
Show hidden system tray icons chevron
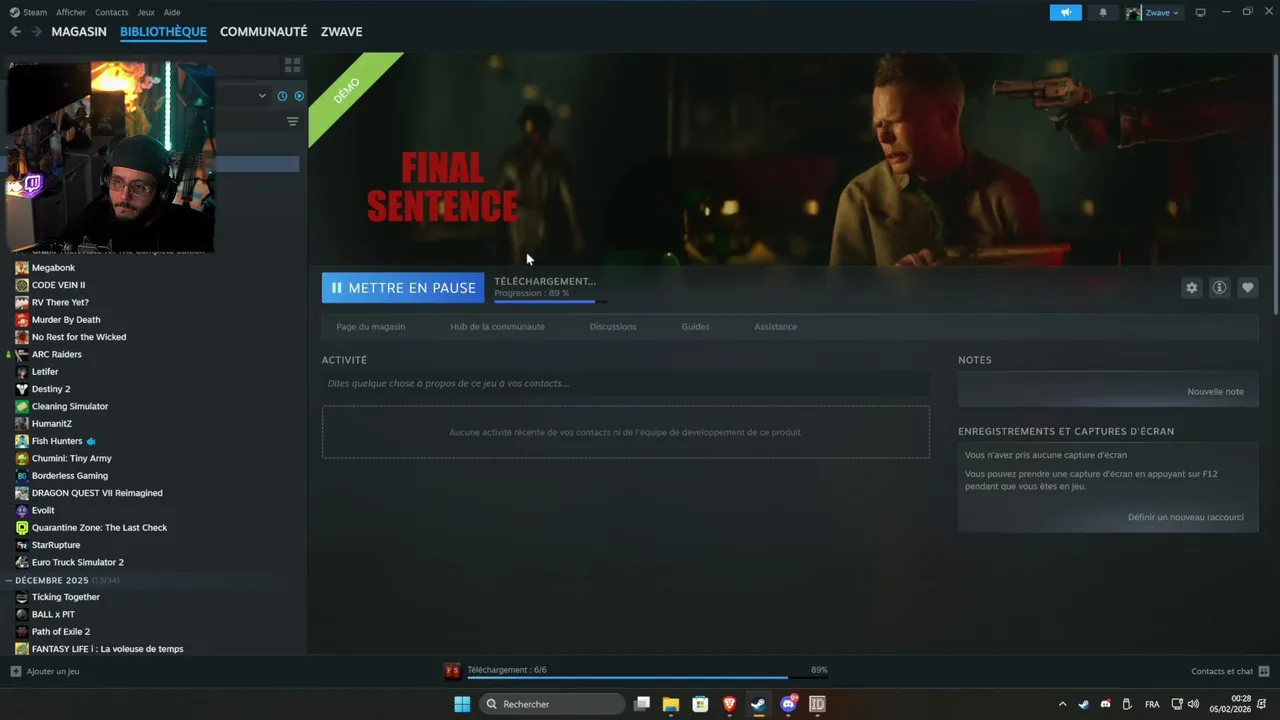tap(1062, 704)
